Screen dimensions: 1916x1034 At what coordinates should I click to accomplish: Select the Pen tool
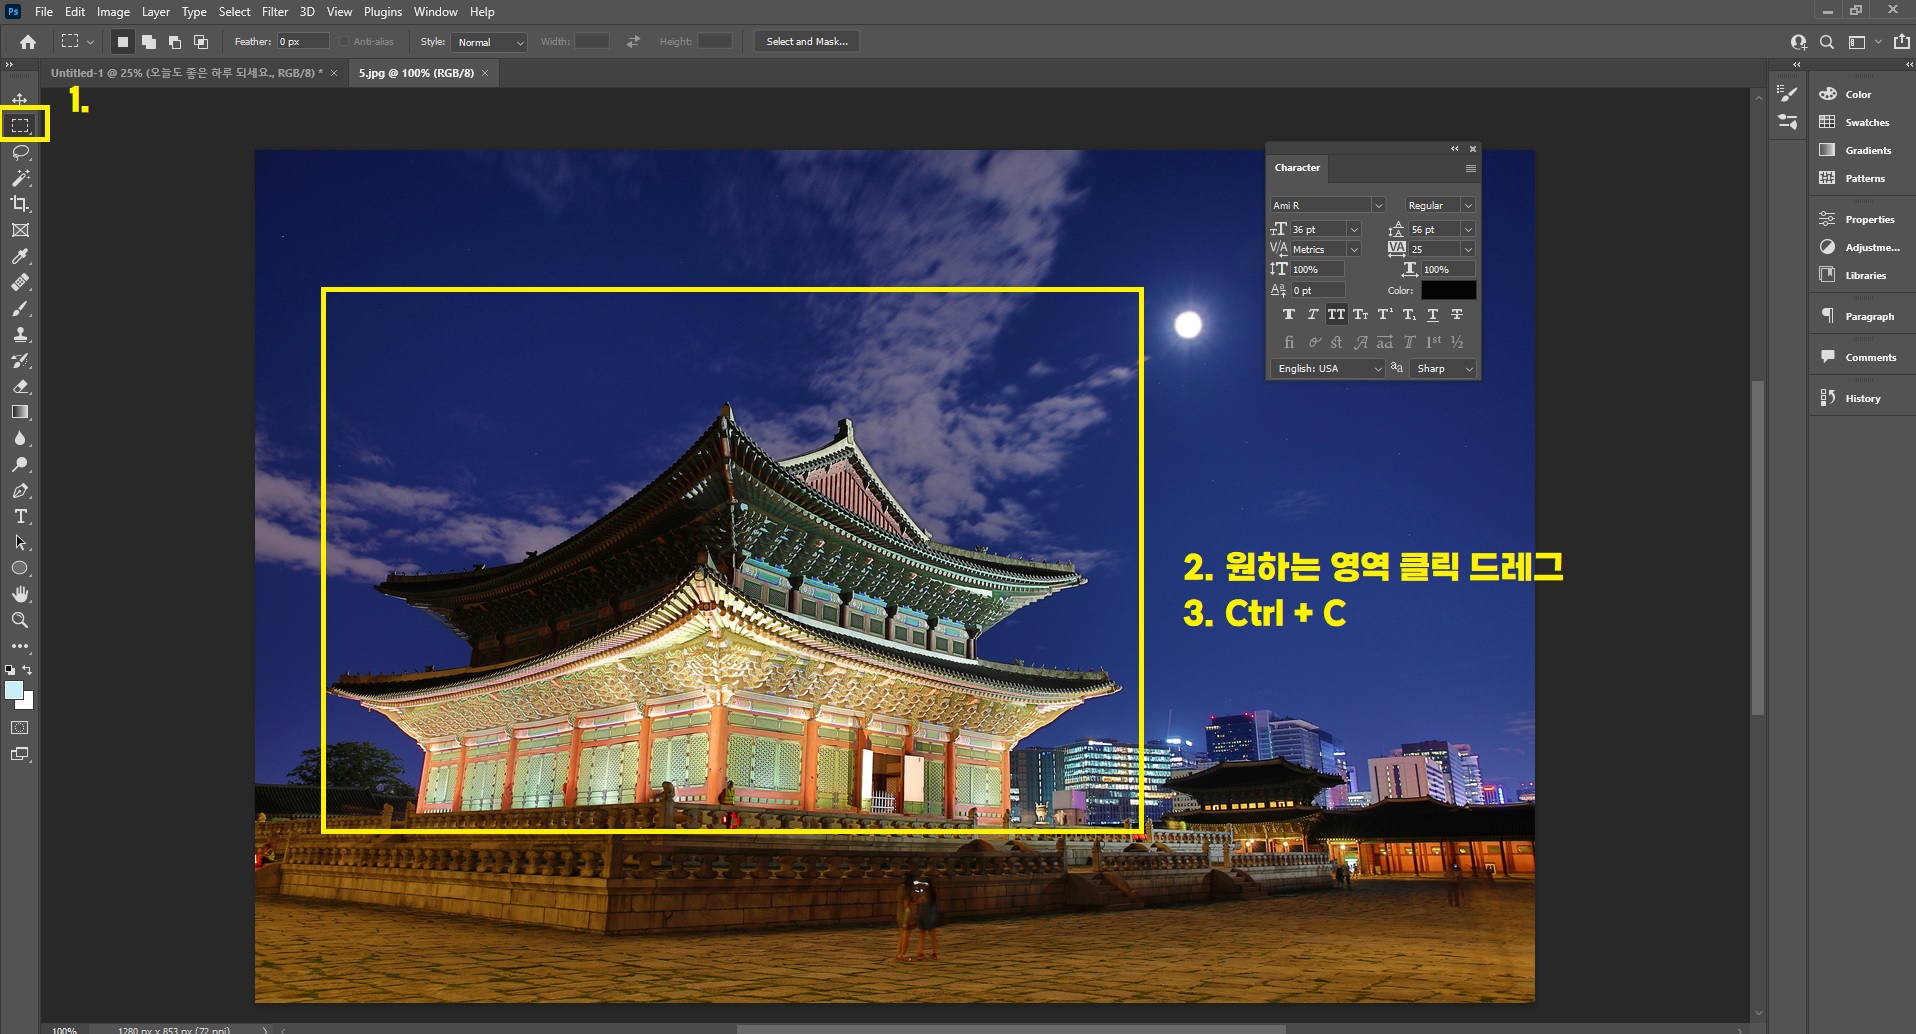(20, 490)
